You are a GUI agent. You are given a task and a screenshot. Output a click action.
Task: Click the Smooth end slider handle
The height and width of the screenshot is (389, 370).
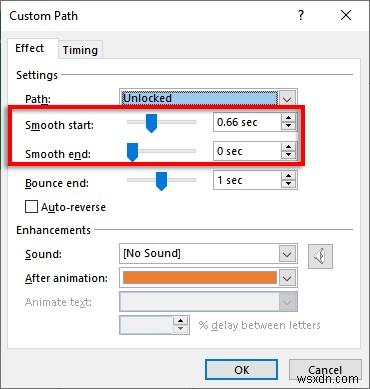pyautogui.click(x=132, y=152)
